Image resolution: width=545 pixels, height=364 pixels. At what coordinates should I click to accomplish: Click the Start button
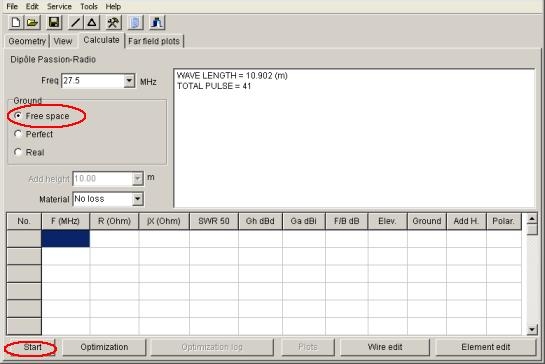tap(32, 347)
